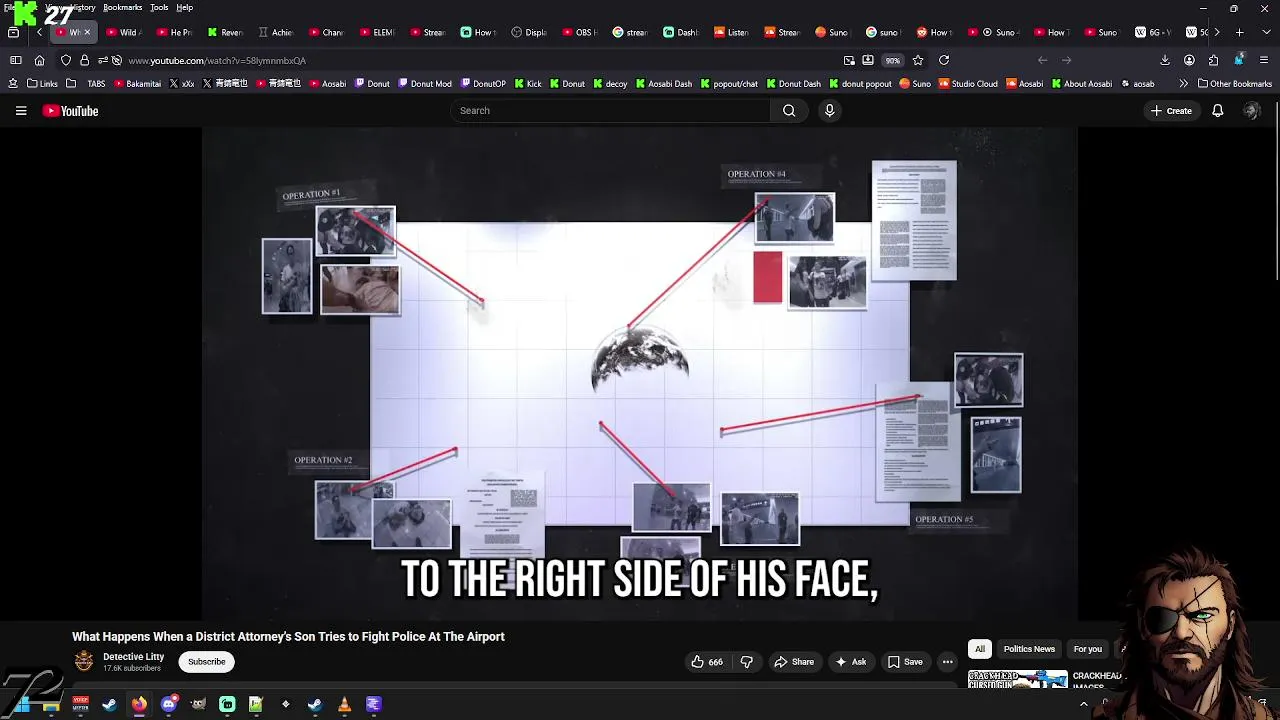
Task: Open tracking protection shield icon
Action: click(x=66, y=60)
